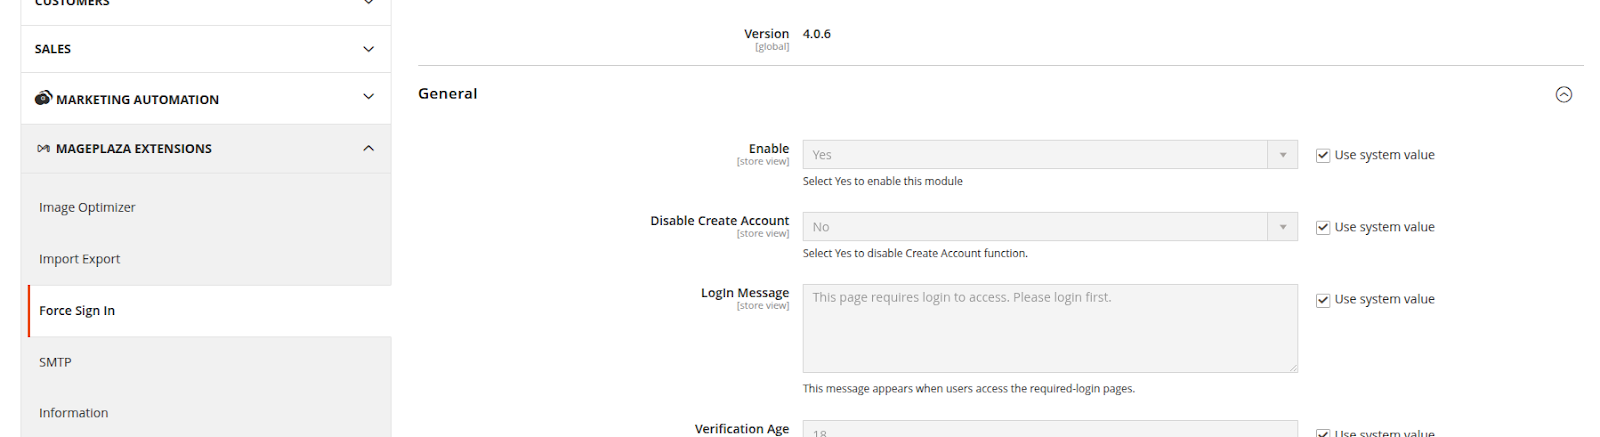Open the Disable Create Account dropdown
1600x437 pixels.
pos(1050,227)
